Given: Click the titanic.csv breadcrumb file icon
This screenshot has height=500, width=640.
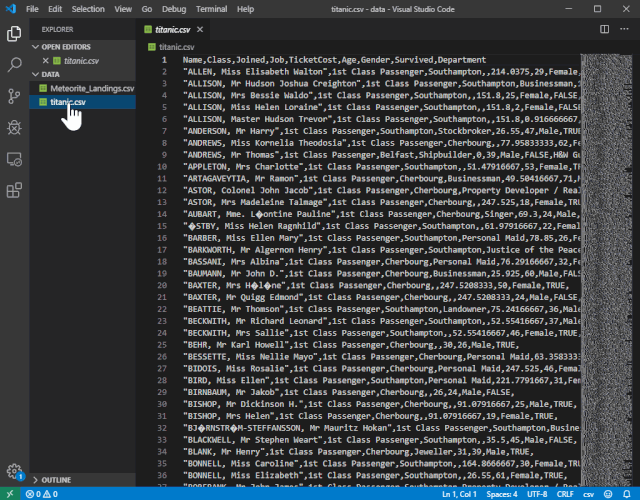Looking at the screenshot, I should 152,47.
